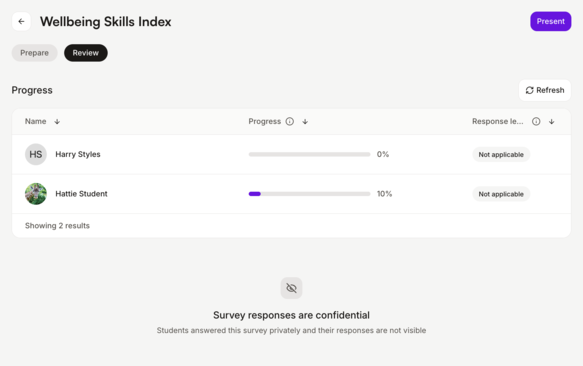Click the confidential crossed-eye icon
Image resolution: width=583 pixels, height=366 pixels.
pyautogui.click(x=292, y=288)
